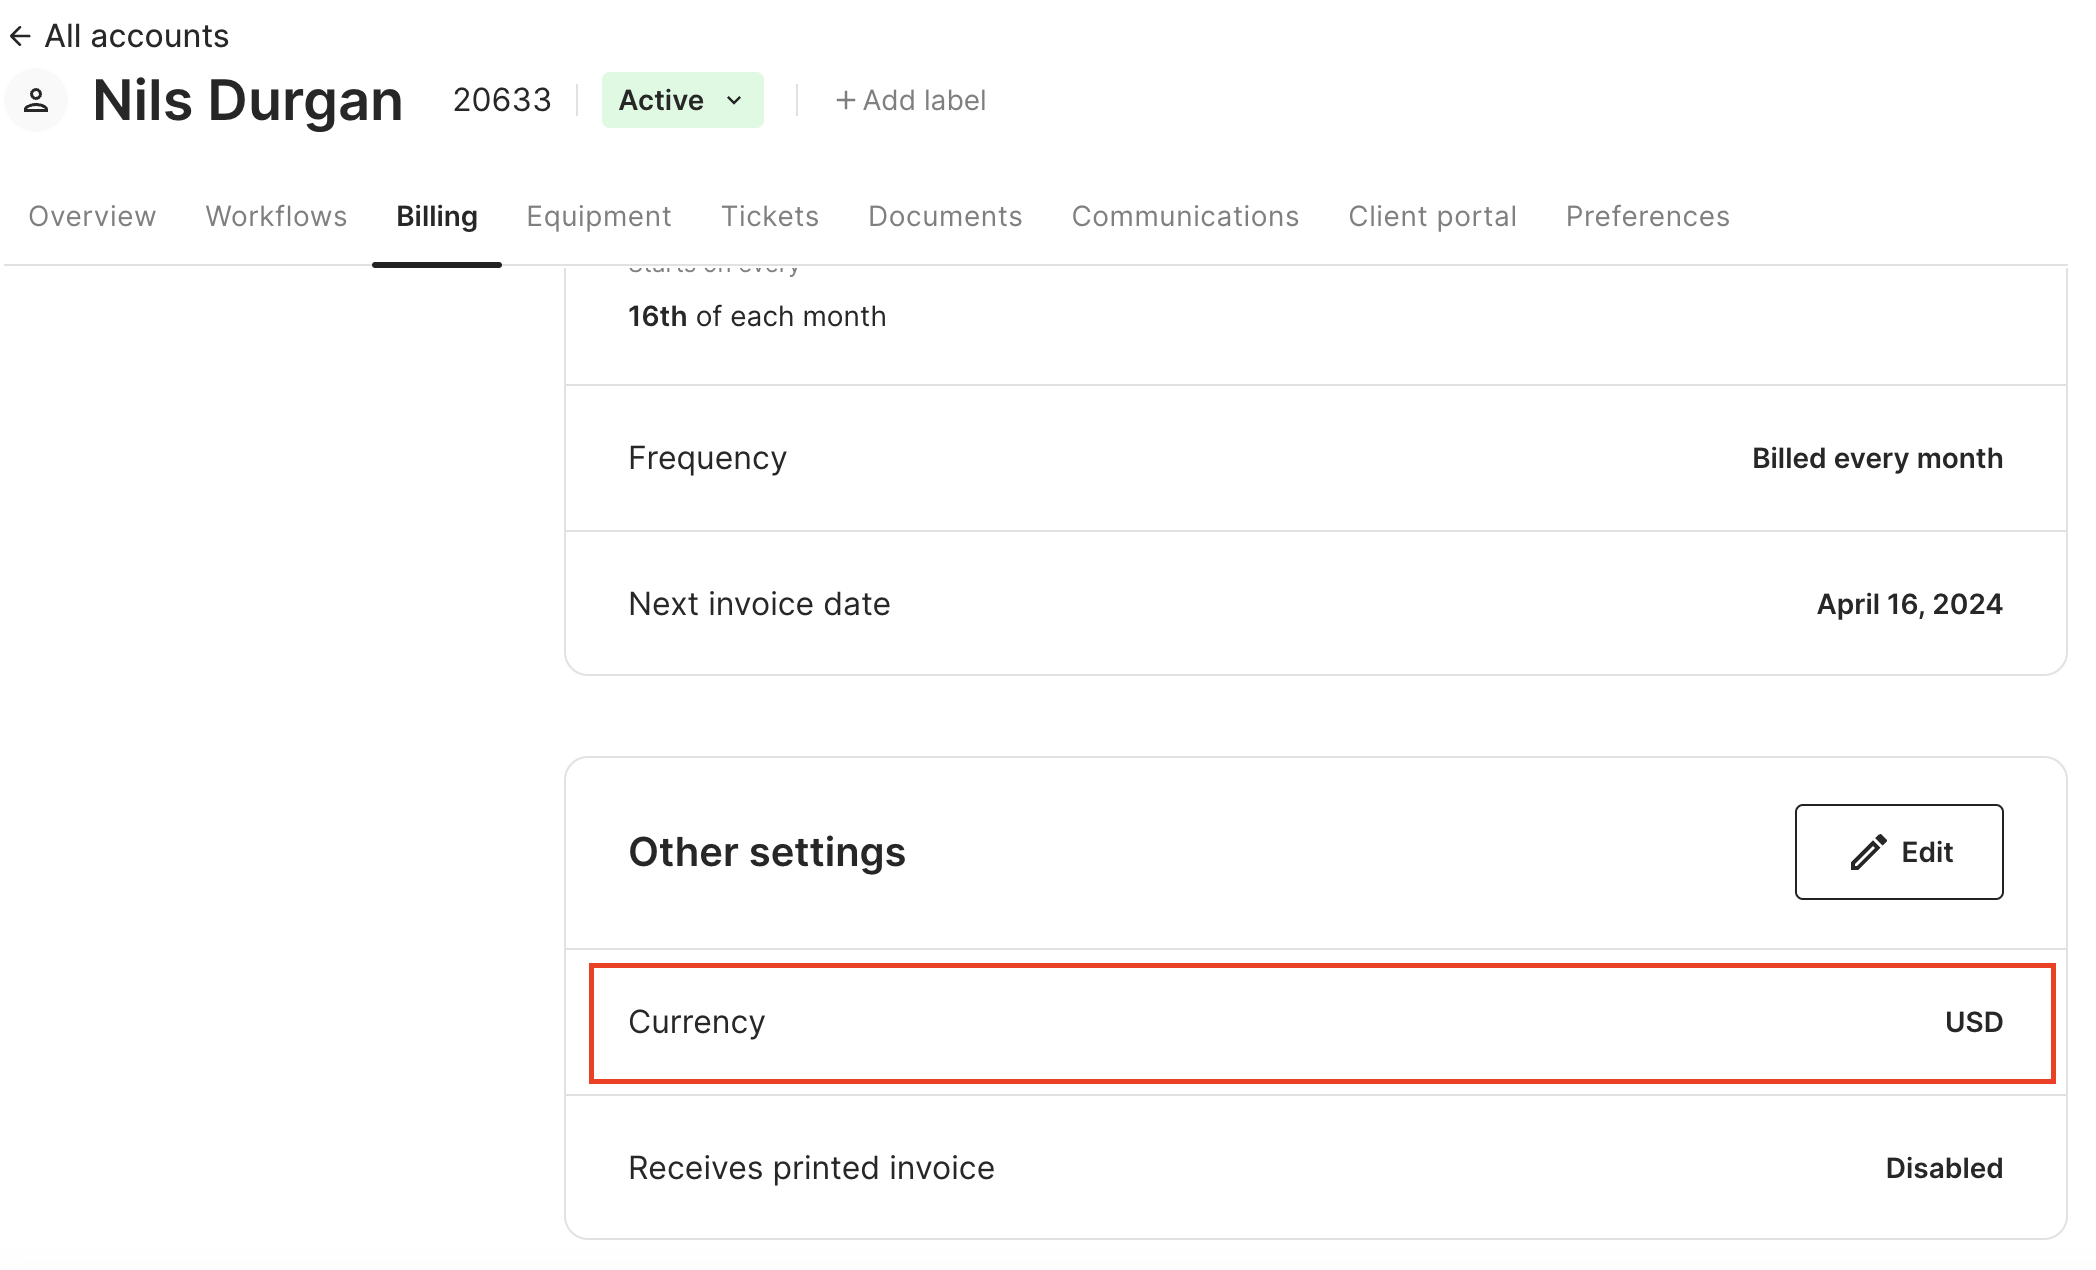Click the USD currency value

tap(1973, 1022)
